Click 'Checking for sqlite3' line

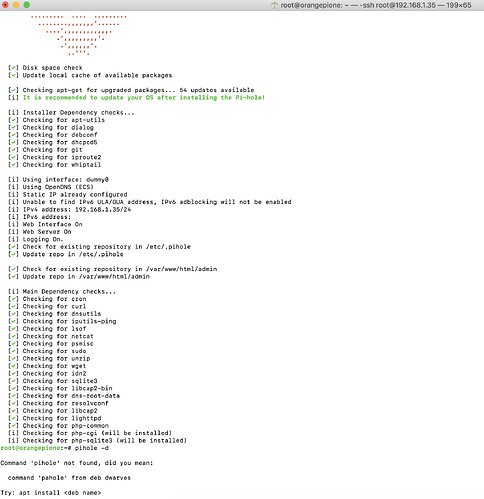(x=53, y=381)
